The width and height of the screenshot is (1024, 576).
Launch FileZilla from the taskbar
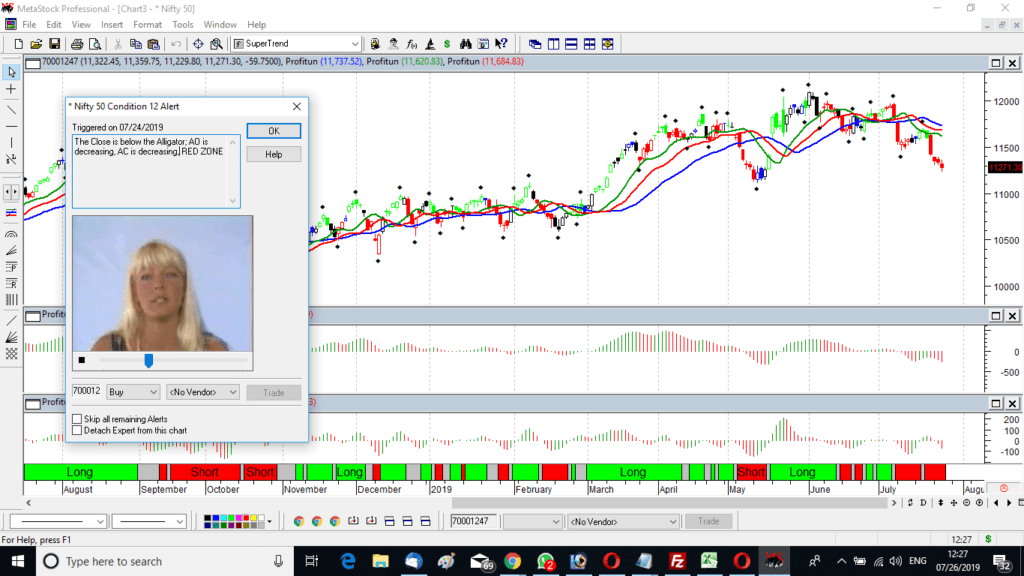point(677,561)
